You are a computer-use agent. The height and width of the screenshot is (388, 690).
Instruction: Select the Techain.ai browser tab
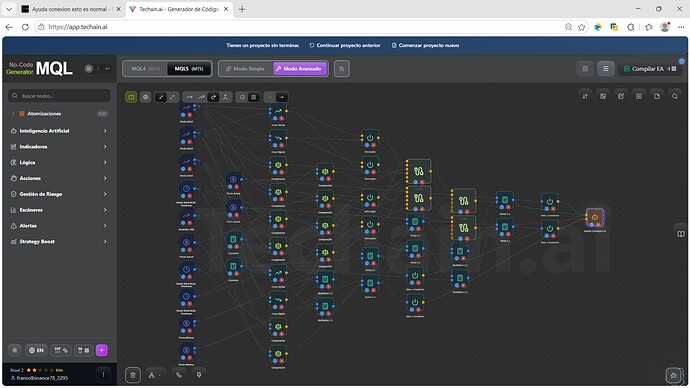(x=179, y=9)
